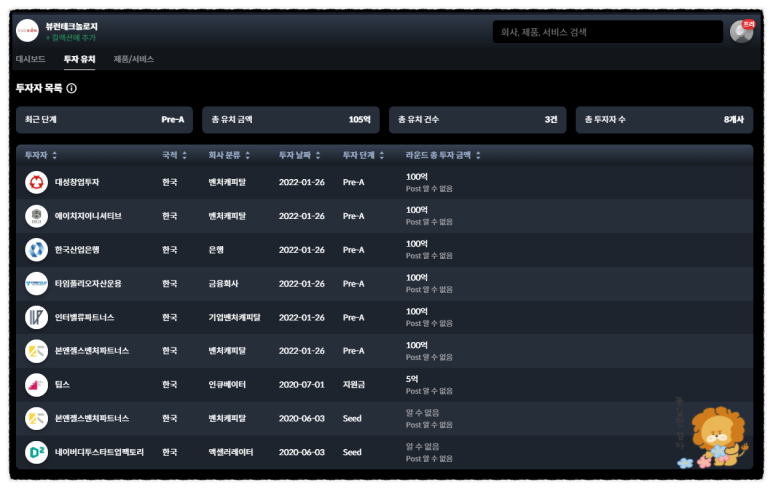
Task: Open the 인터밸류파트너스 investor name
Action: coord(84,317)
